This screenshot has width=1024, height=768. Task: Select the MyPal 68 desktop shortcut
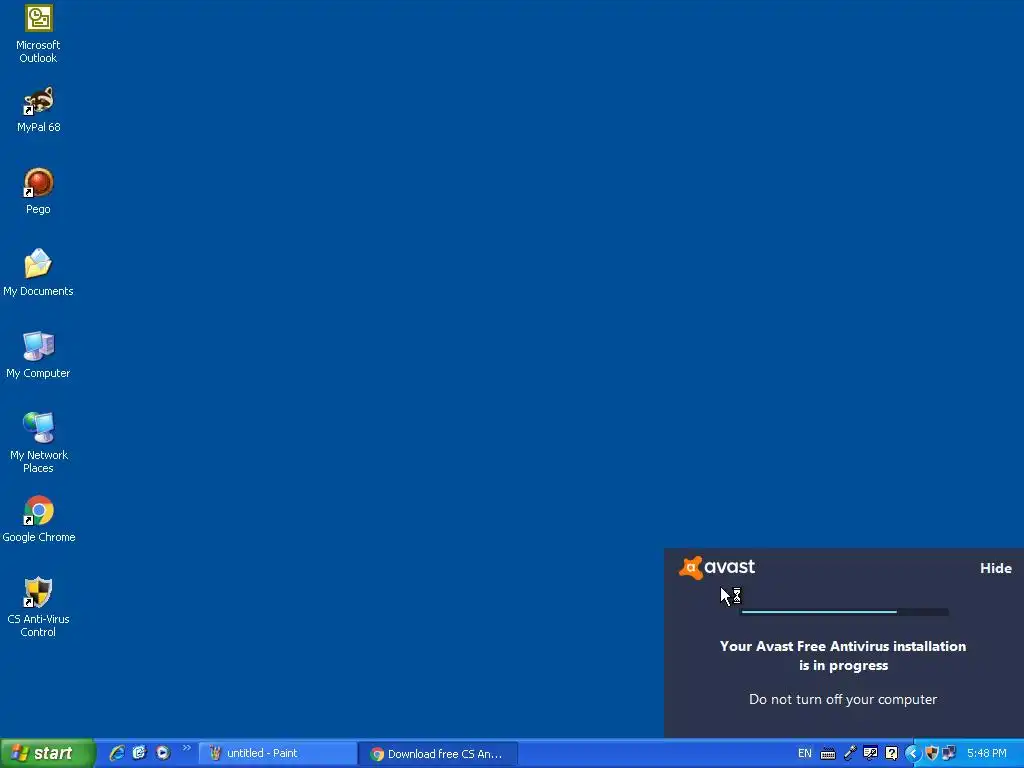coord(38,109)
